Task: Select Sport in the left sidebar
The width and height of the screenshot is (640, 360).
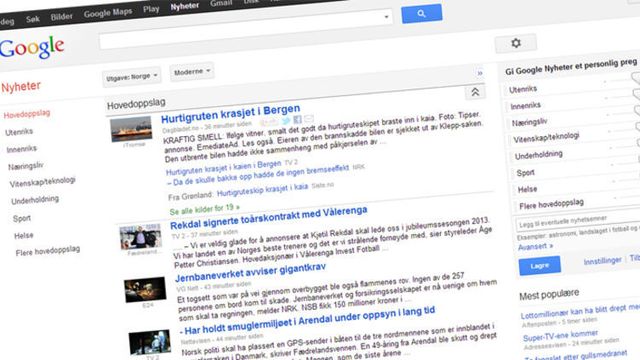Action: (22, 218)
